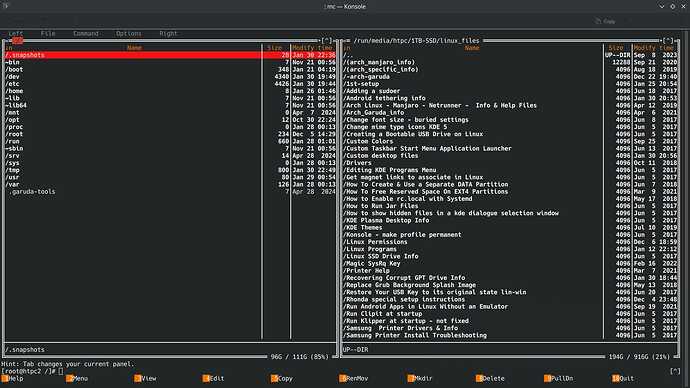Sort left panel by Name column header
The width and height of the screenshot is (690, 388).
134,48
